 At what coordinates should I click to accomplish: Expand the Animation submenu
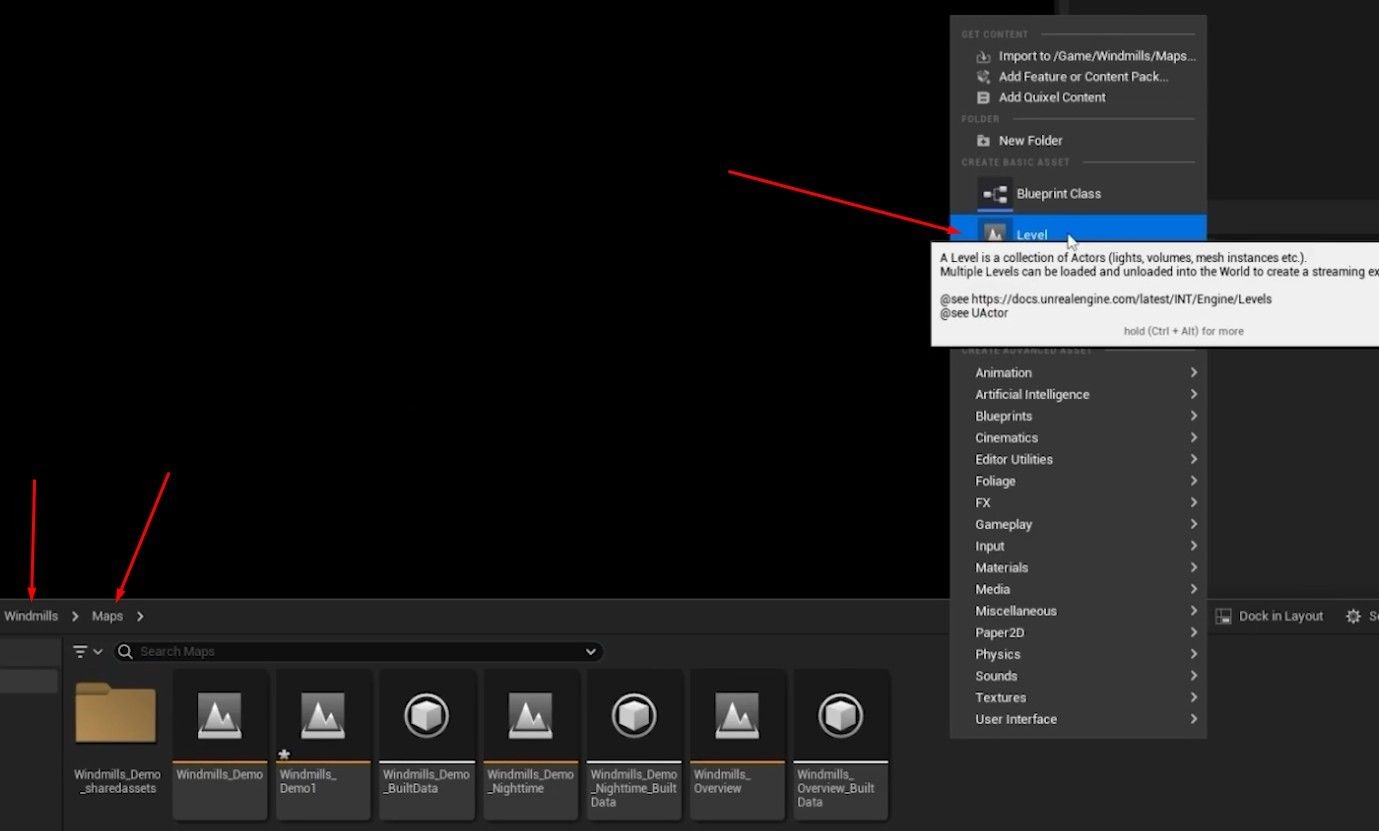point(1078,373)
